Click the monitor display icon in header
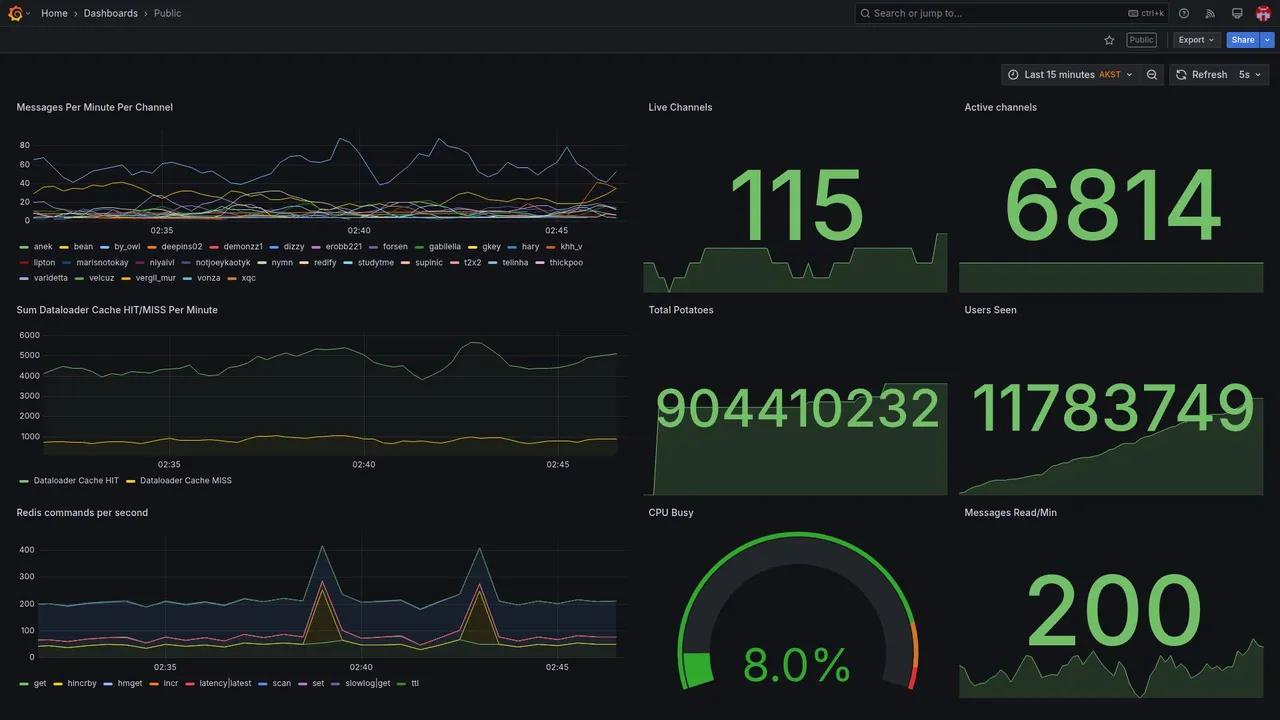1280x720 pixels. click(1237, 13)
